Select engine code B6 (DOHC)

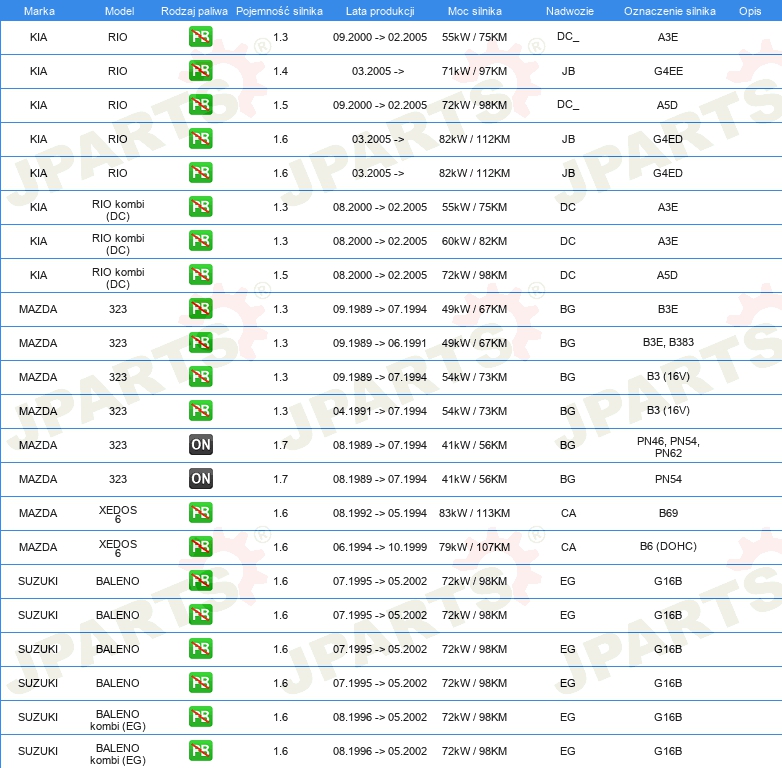[668, 546]
